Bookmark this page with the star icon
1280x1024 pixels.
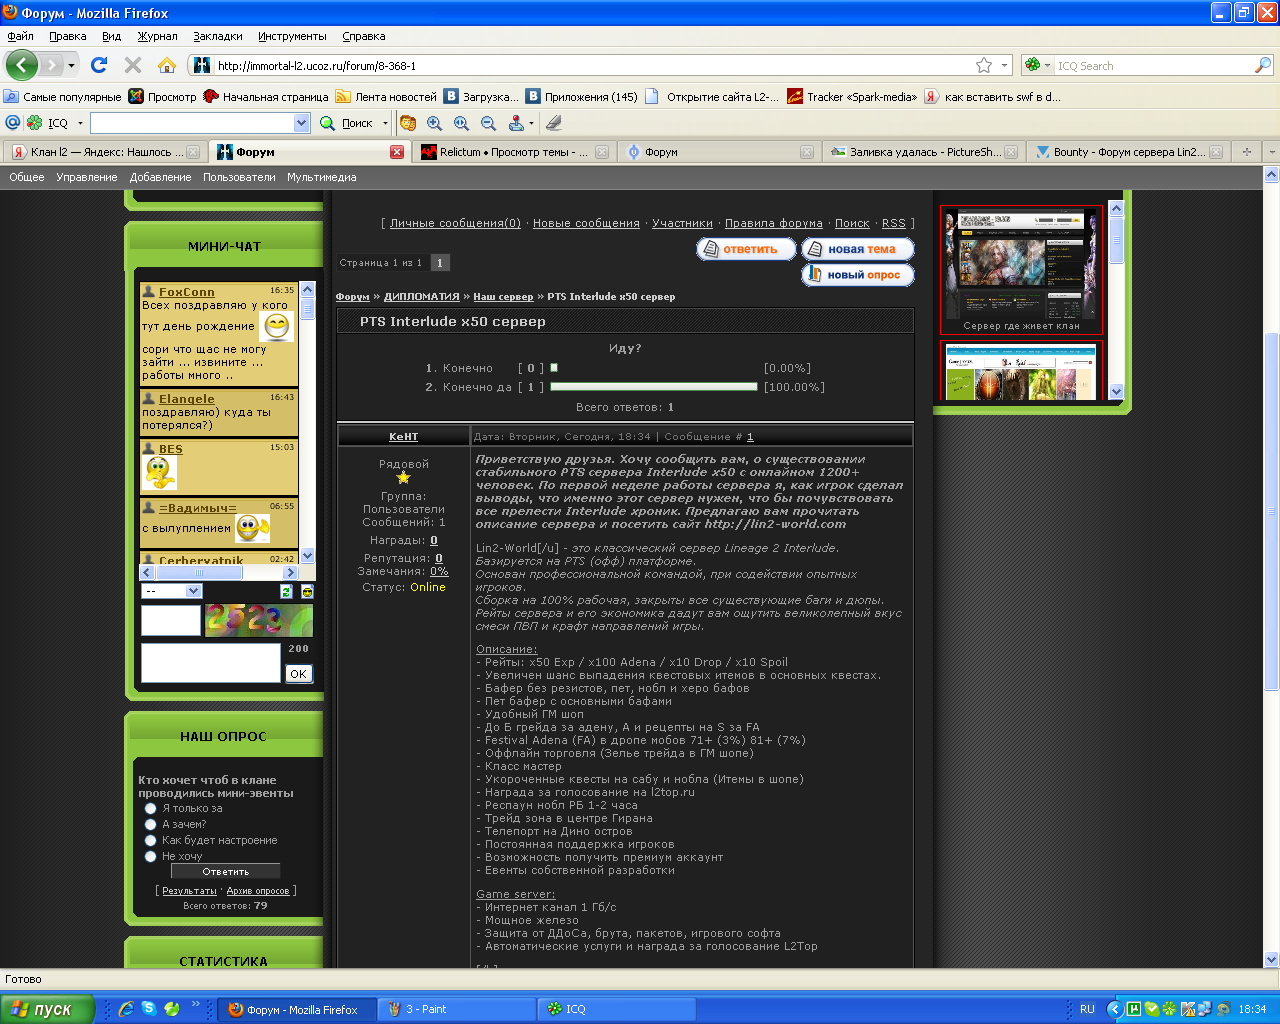point(984,65)
